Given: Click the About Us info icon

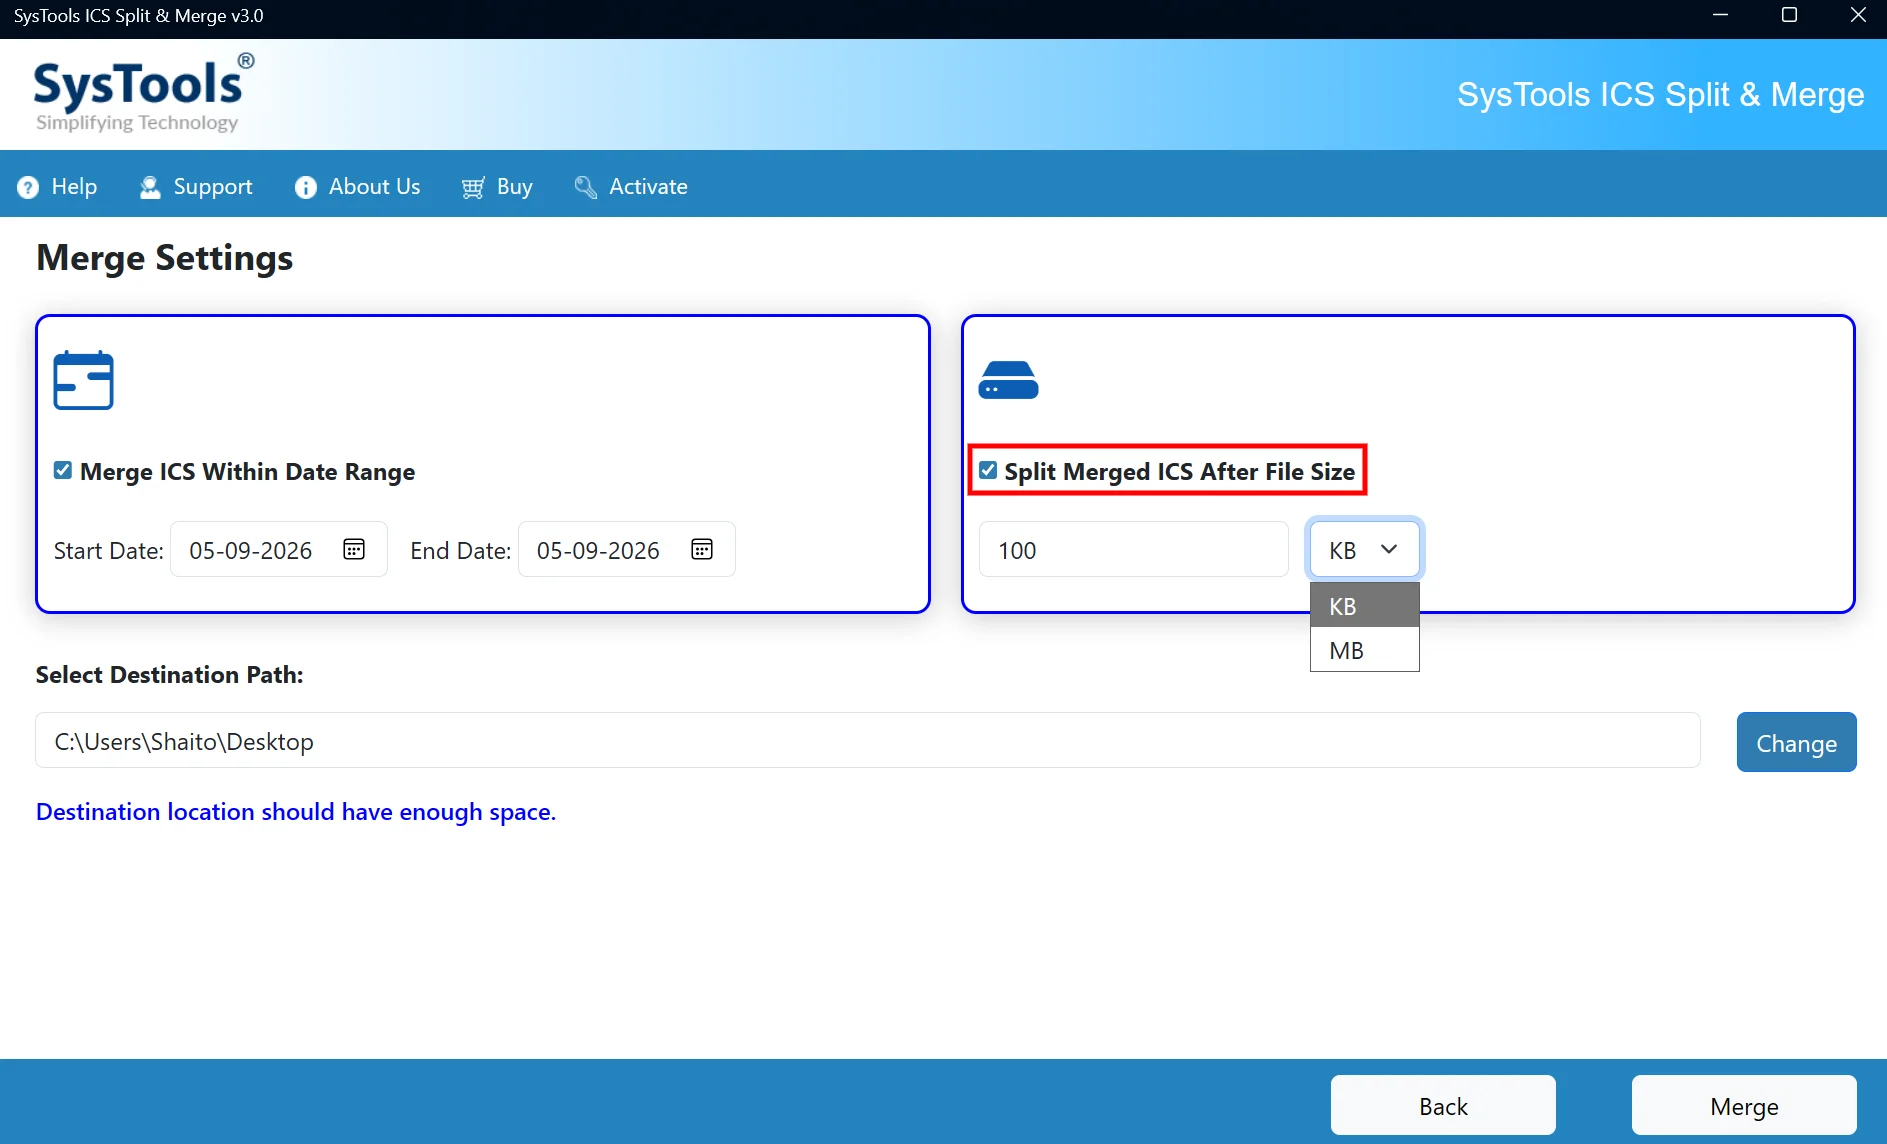Looking at the screenshot, I should (x=306, y=187).
